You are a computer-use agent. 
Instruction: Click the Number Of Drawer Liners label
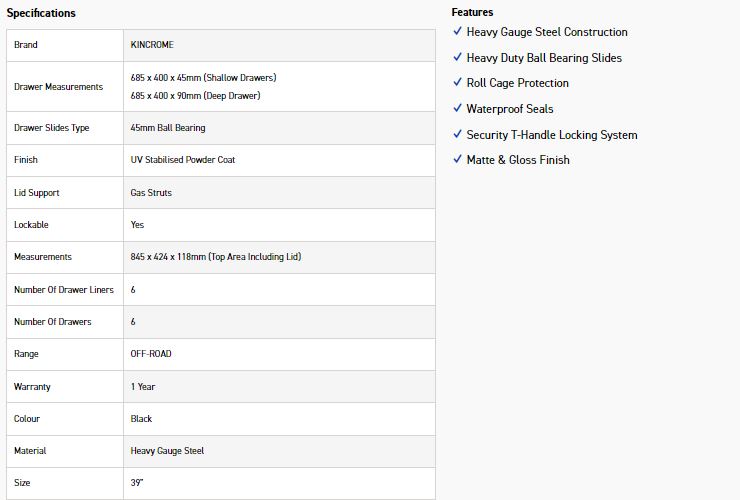[x=64, y=290]
